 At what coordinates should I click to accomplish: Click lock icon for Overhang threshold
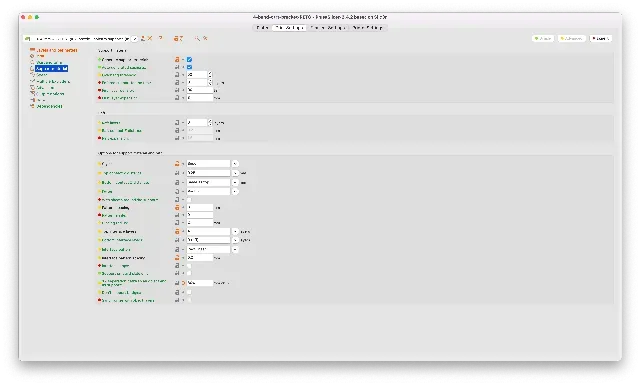(177, 75)
